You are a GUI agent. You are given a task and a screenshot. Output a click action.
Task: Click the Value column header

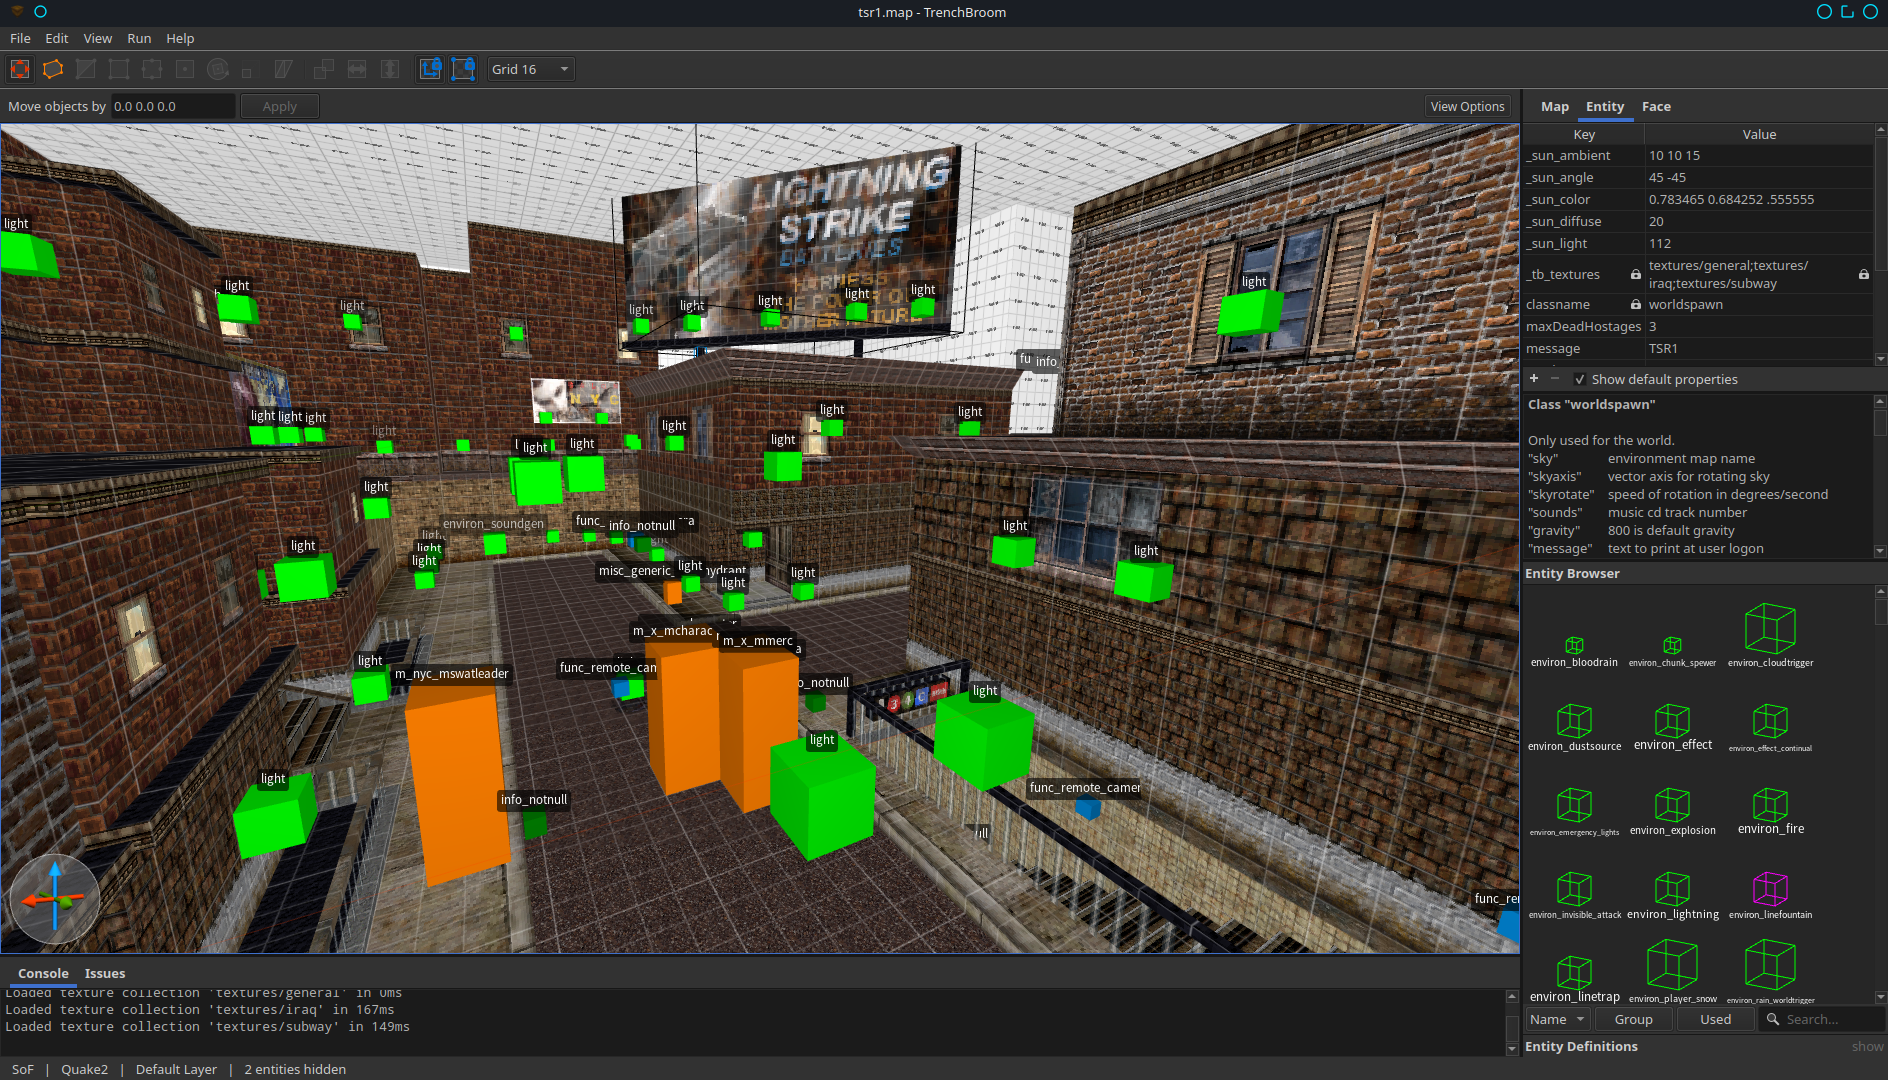1759,134
